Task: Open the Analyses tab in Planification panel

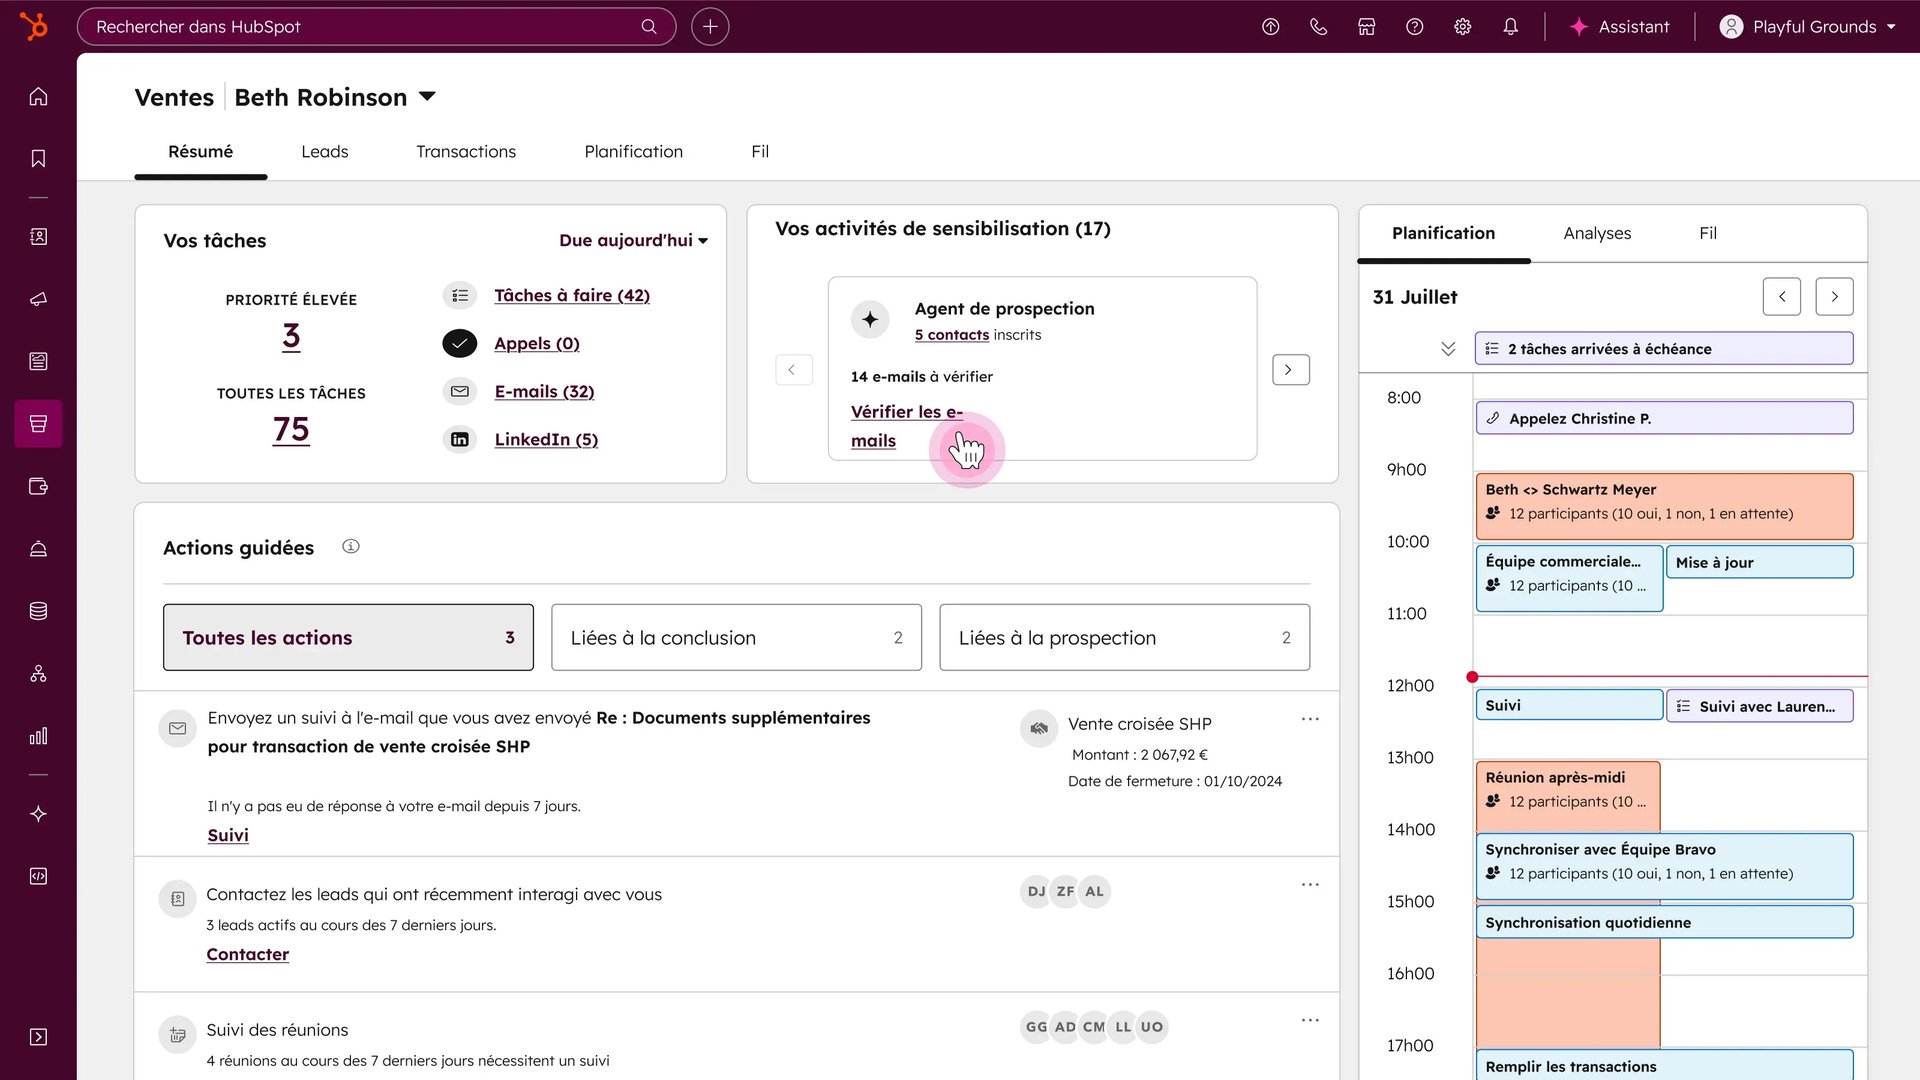Action: coord(1596,233)
